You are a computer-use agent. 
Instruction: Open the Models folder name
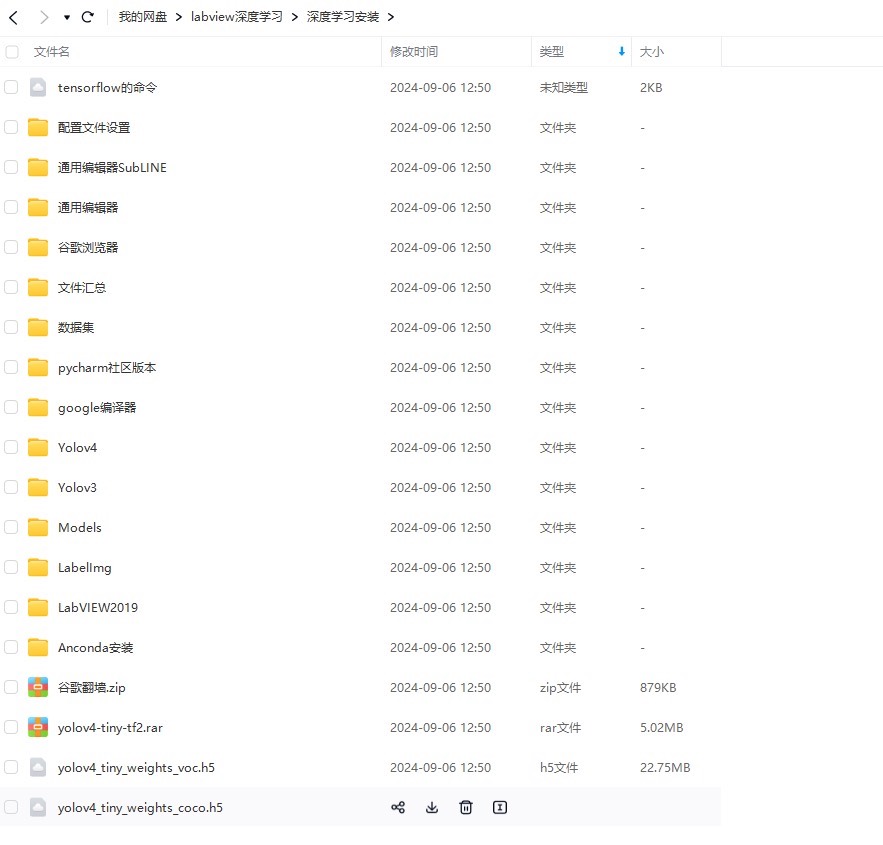pyautogui.click(x=80, y=527)
